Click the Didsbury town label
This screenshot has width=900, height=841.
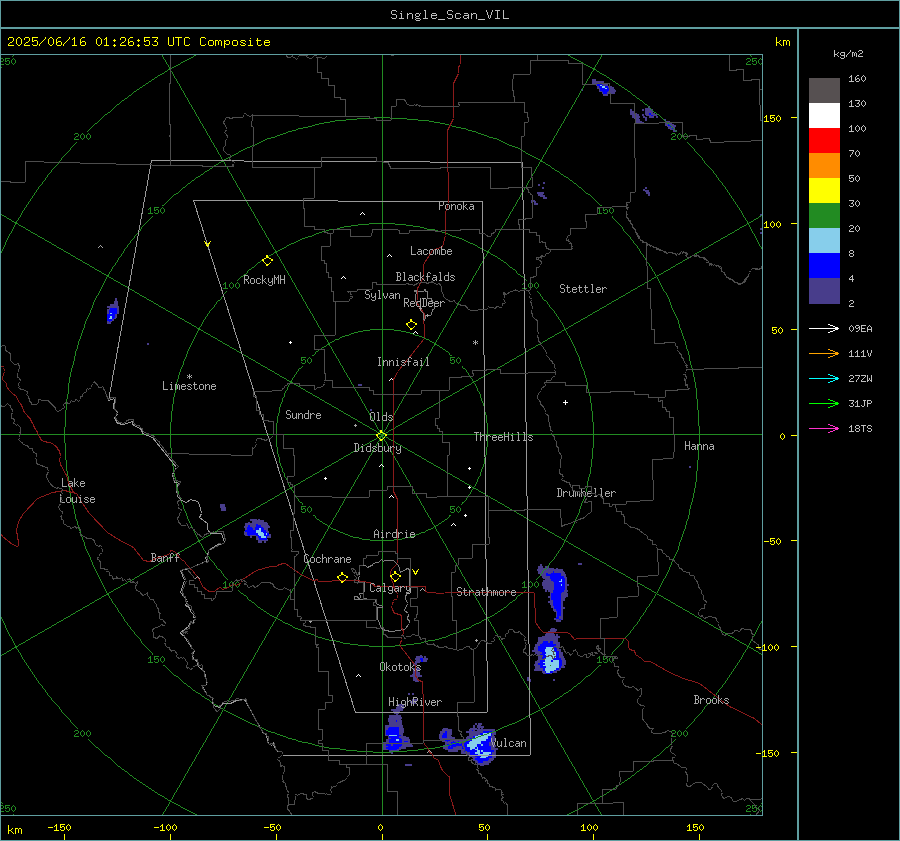pyautogui.click(x=377, y=448)
